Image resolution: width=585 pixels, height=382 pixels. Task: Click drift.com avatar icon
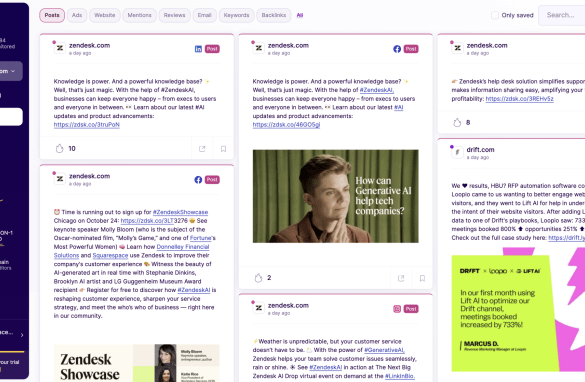point(457,152)
